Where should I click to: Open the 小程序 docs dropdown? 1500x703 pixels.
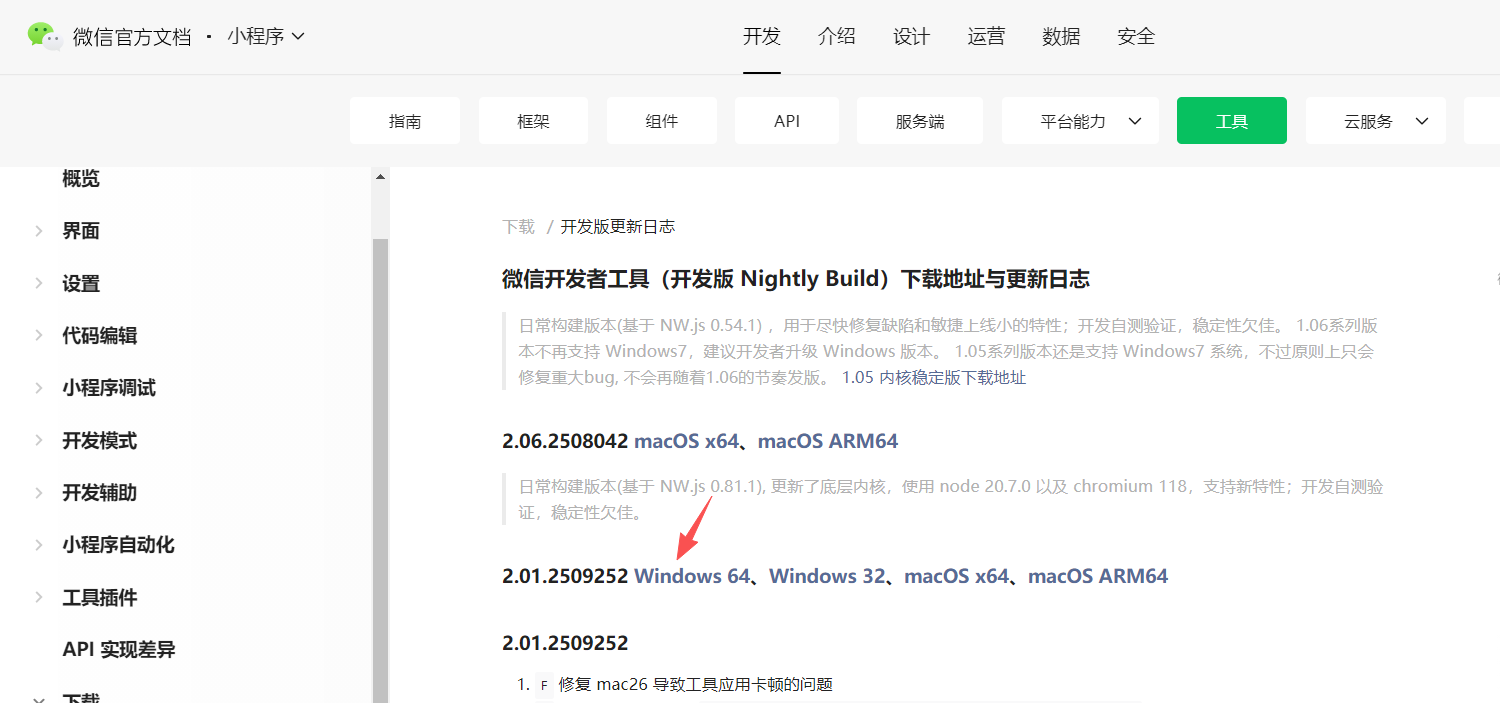[265, 37]
